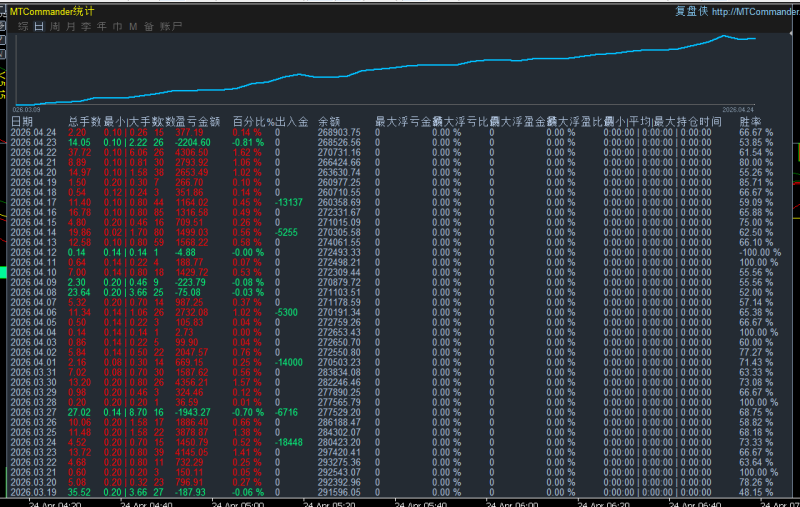Select the 2026.03.19 date row
This screenshot has width=800, height=507.
point(34,493)
